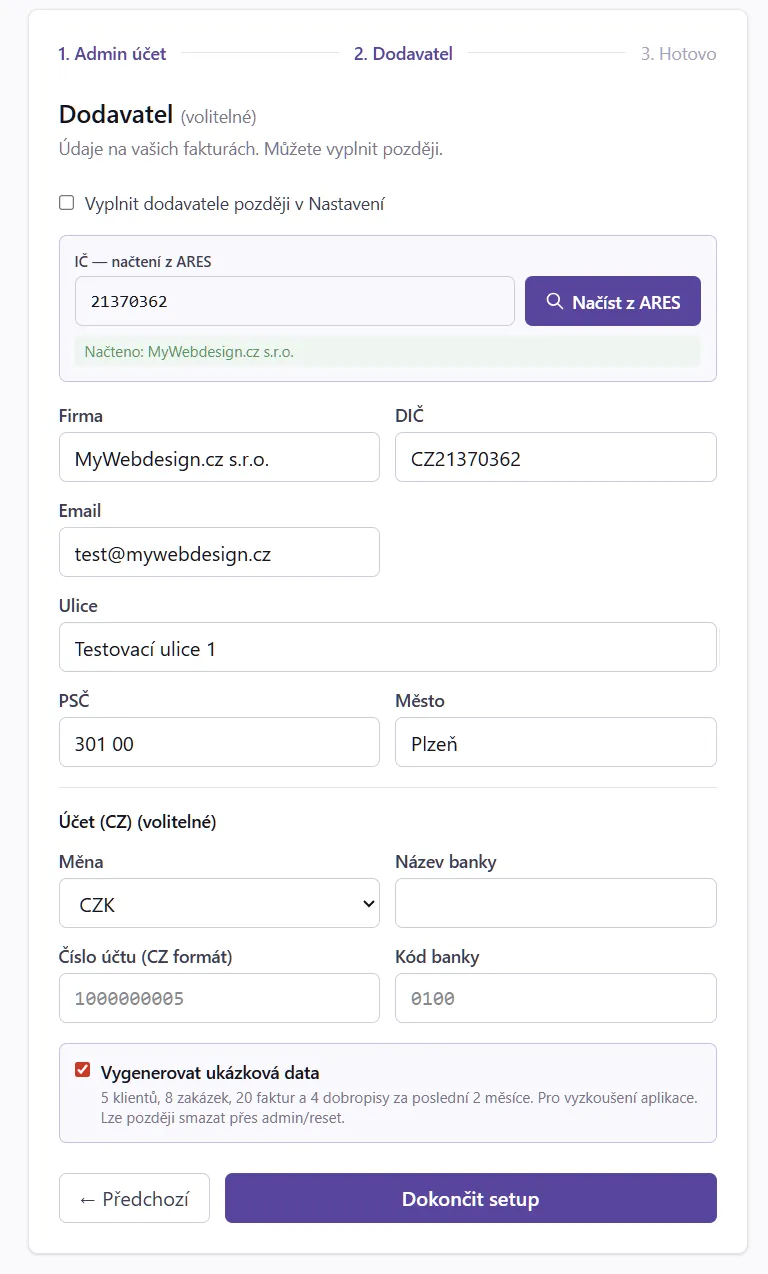Click the empty Název banky field
Viewport: 768px width, 1274px height.
pyautogui.click(x=556, y=903)
